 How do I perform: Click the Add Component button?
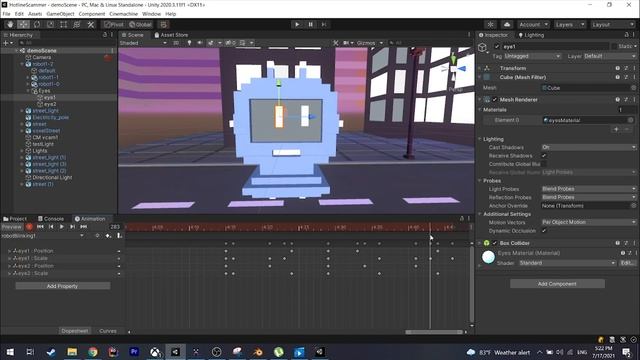pos(557,284)
